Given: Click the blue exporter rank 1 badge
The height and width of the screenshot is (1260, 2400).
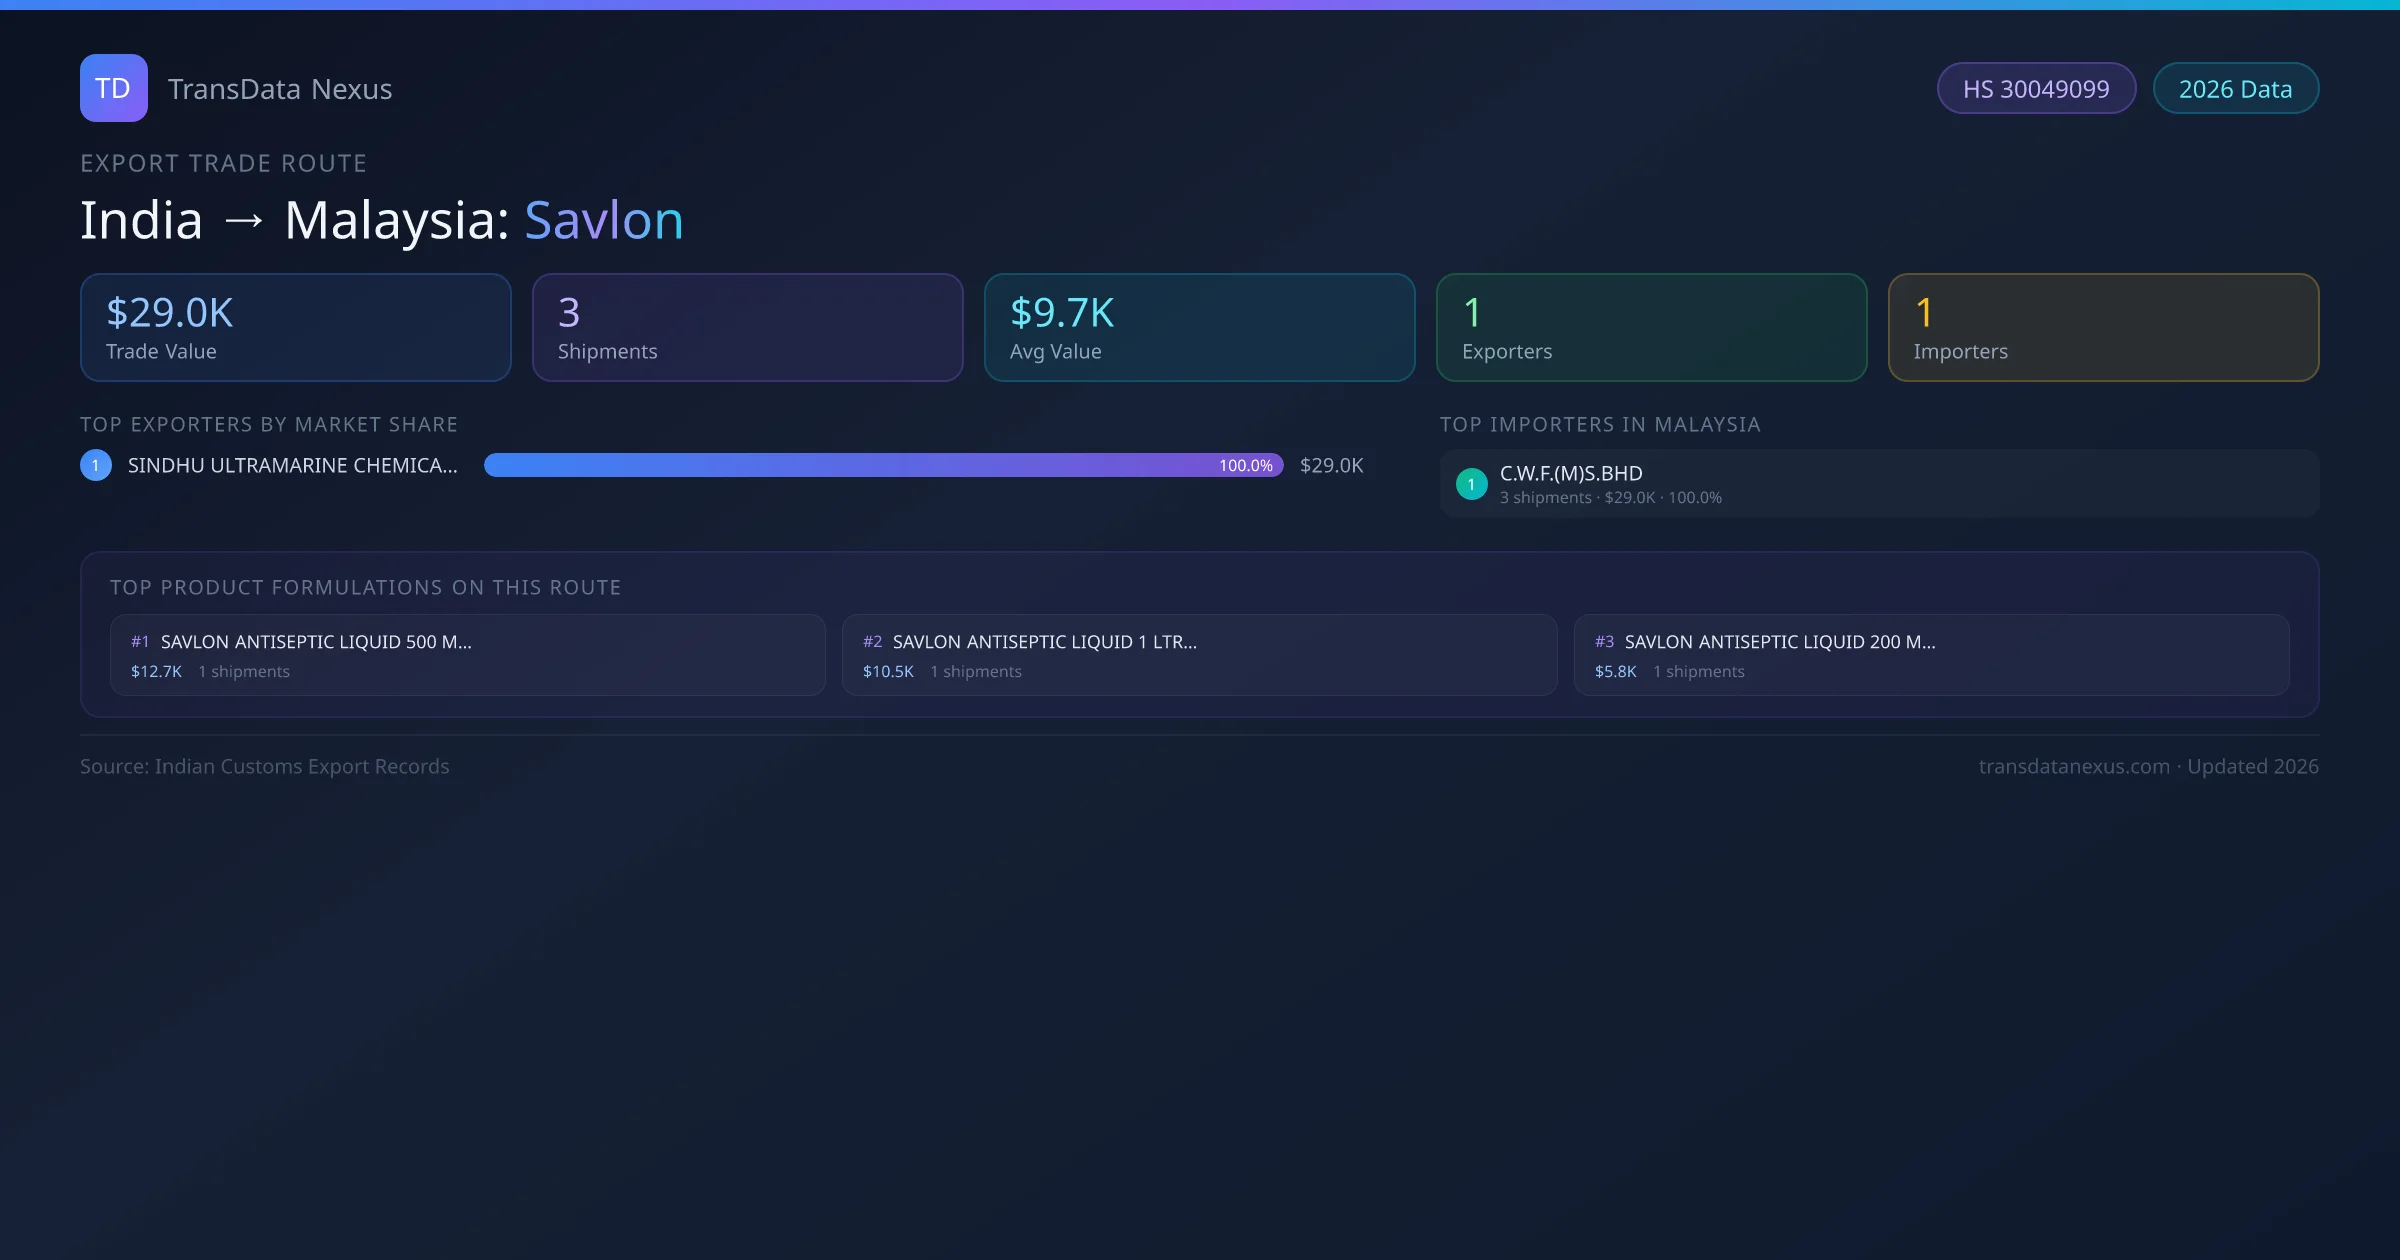Looking at the screenshot, I should click(96, 465).
